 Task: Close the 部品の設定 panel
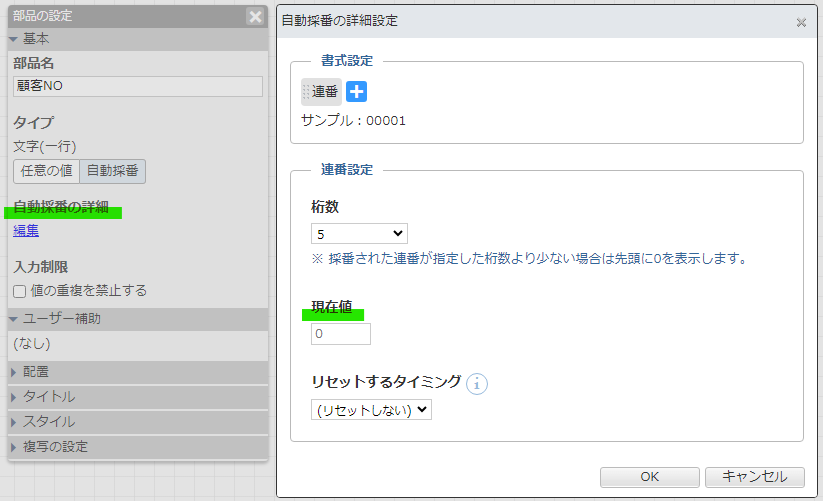pos(256,16)
